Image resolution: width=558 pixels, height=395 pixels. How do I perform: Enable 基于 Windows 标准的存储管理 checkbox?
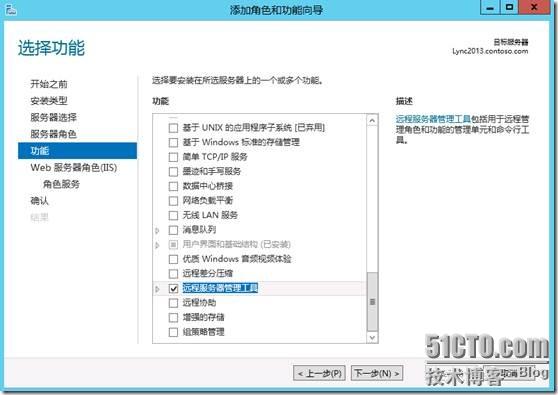click(173, 142)
